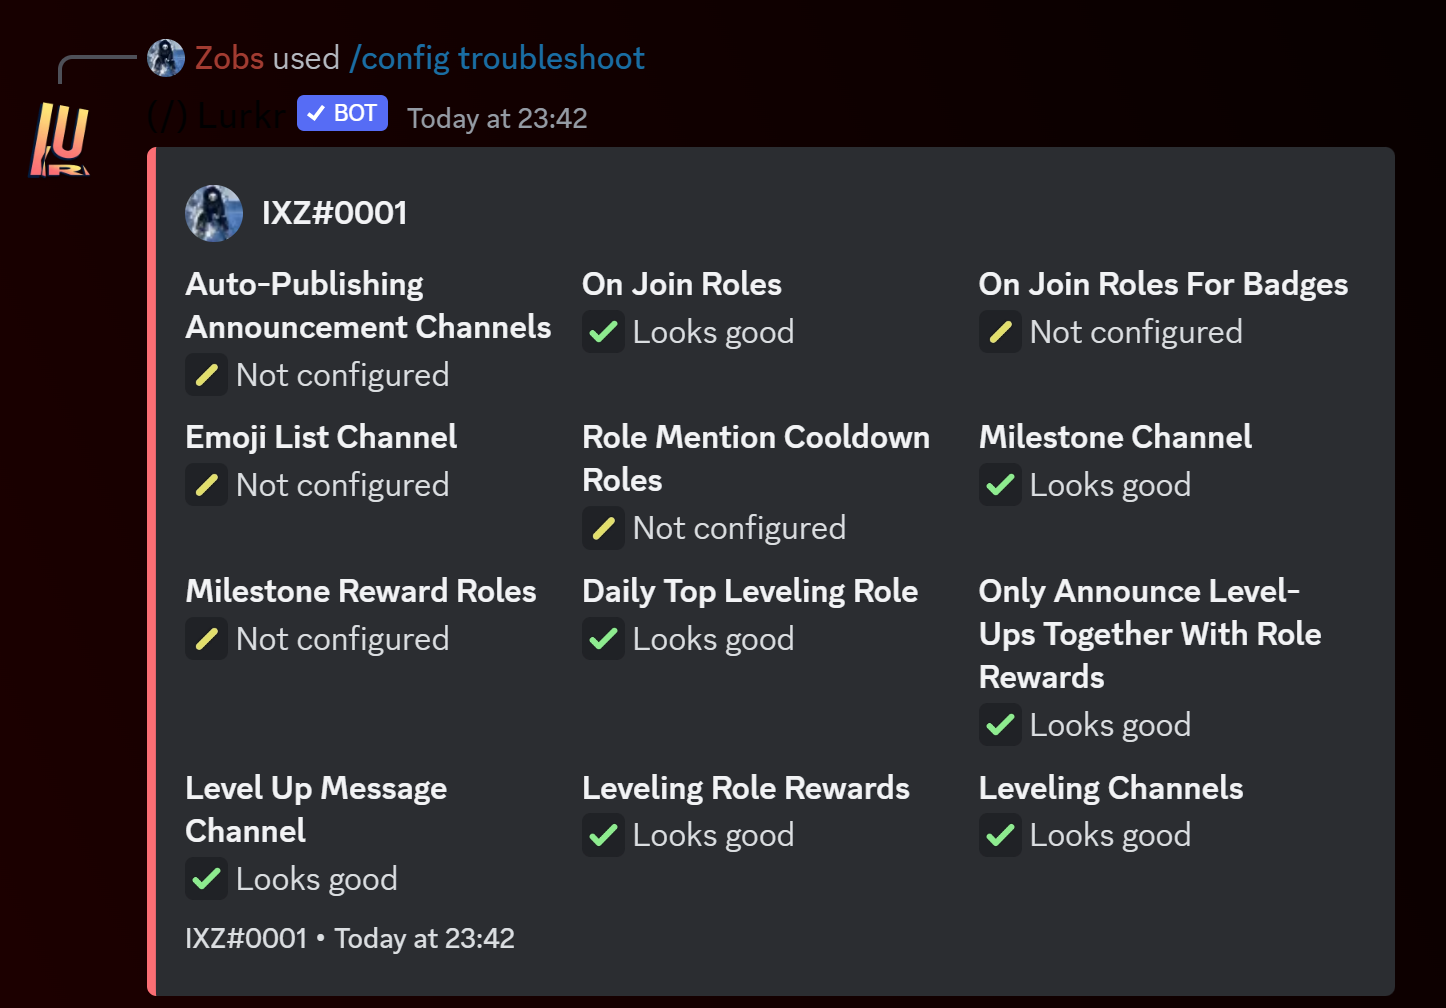Click the IXZ#0001 embed author name
The image size is (1446, 1008).
334,213
